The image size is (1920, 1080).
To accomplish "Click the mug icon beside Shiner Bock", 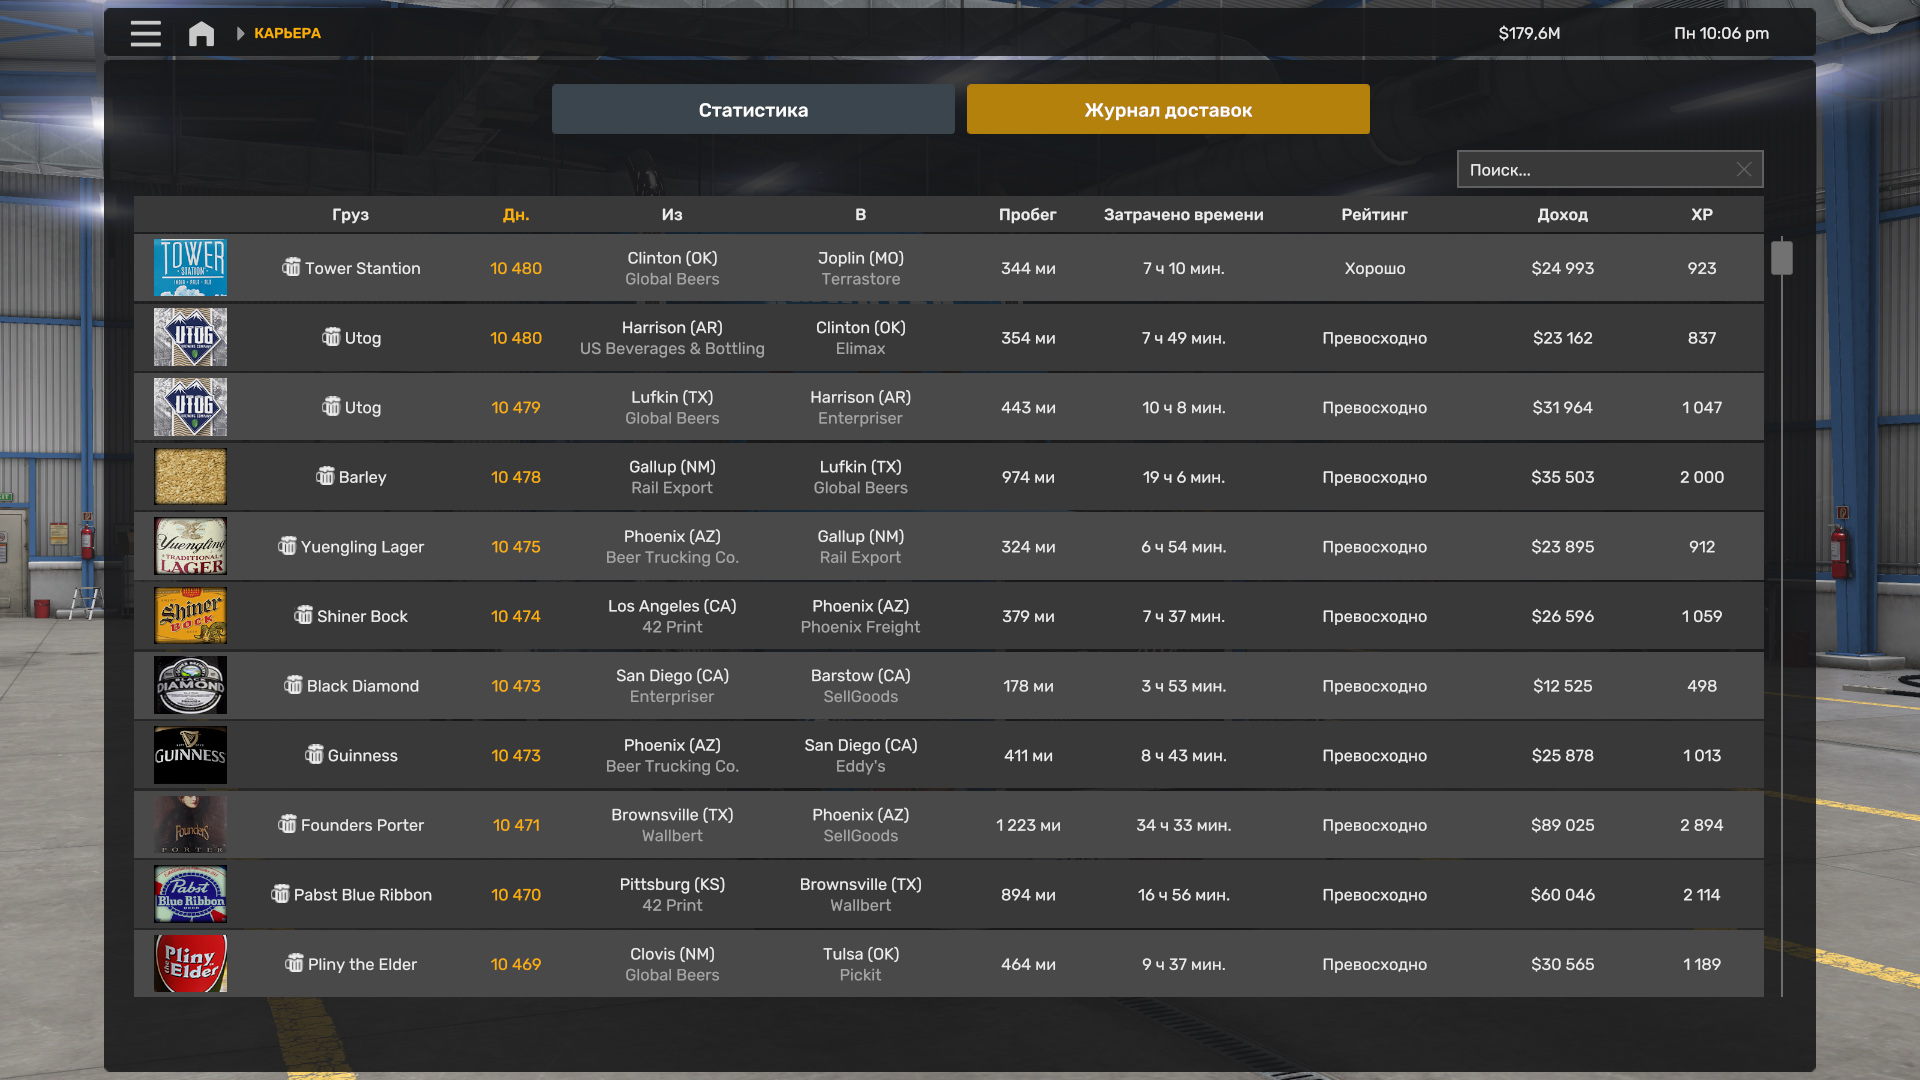I will (x=303, y=616).
